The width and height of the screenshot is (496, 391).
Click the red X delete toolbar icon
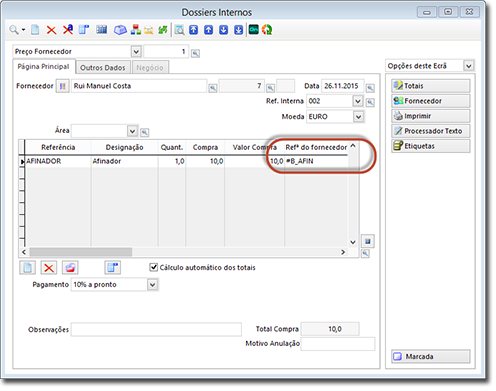pos(51,30)
